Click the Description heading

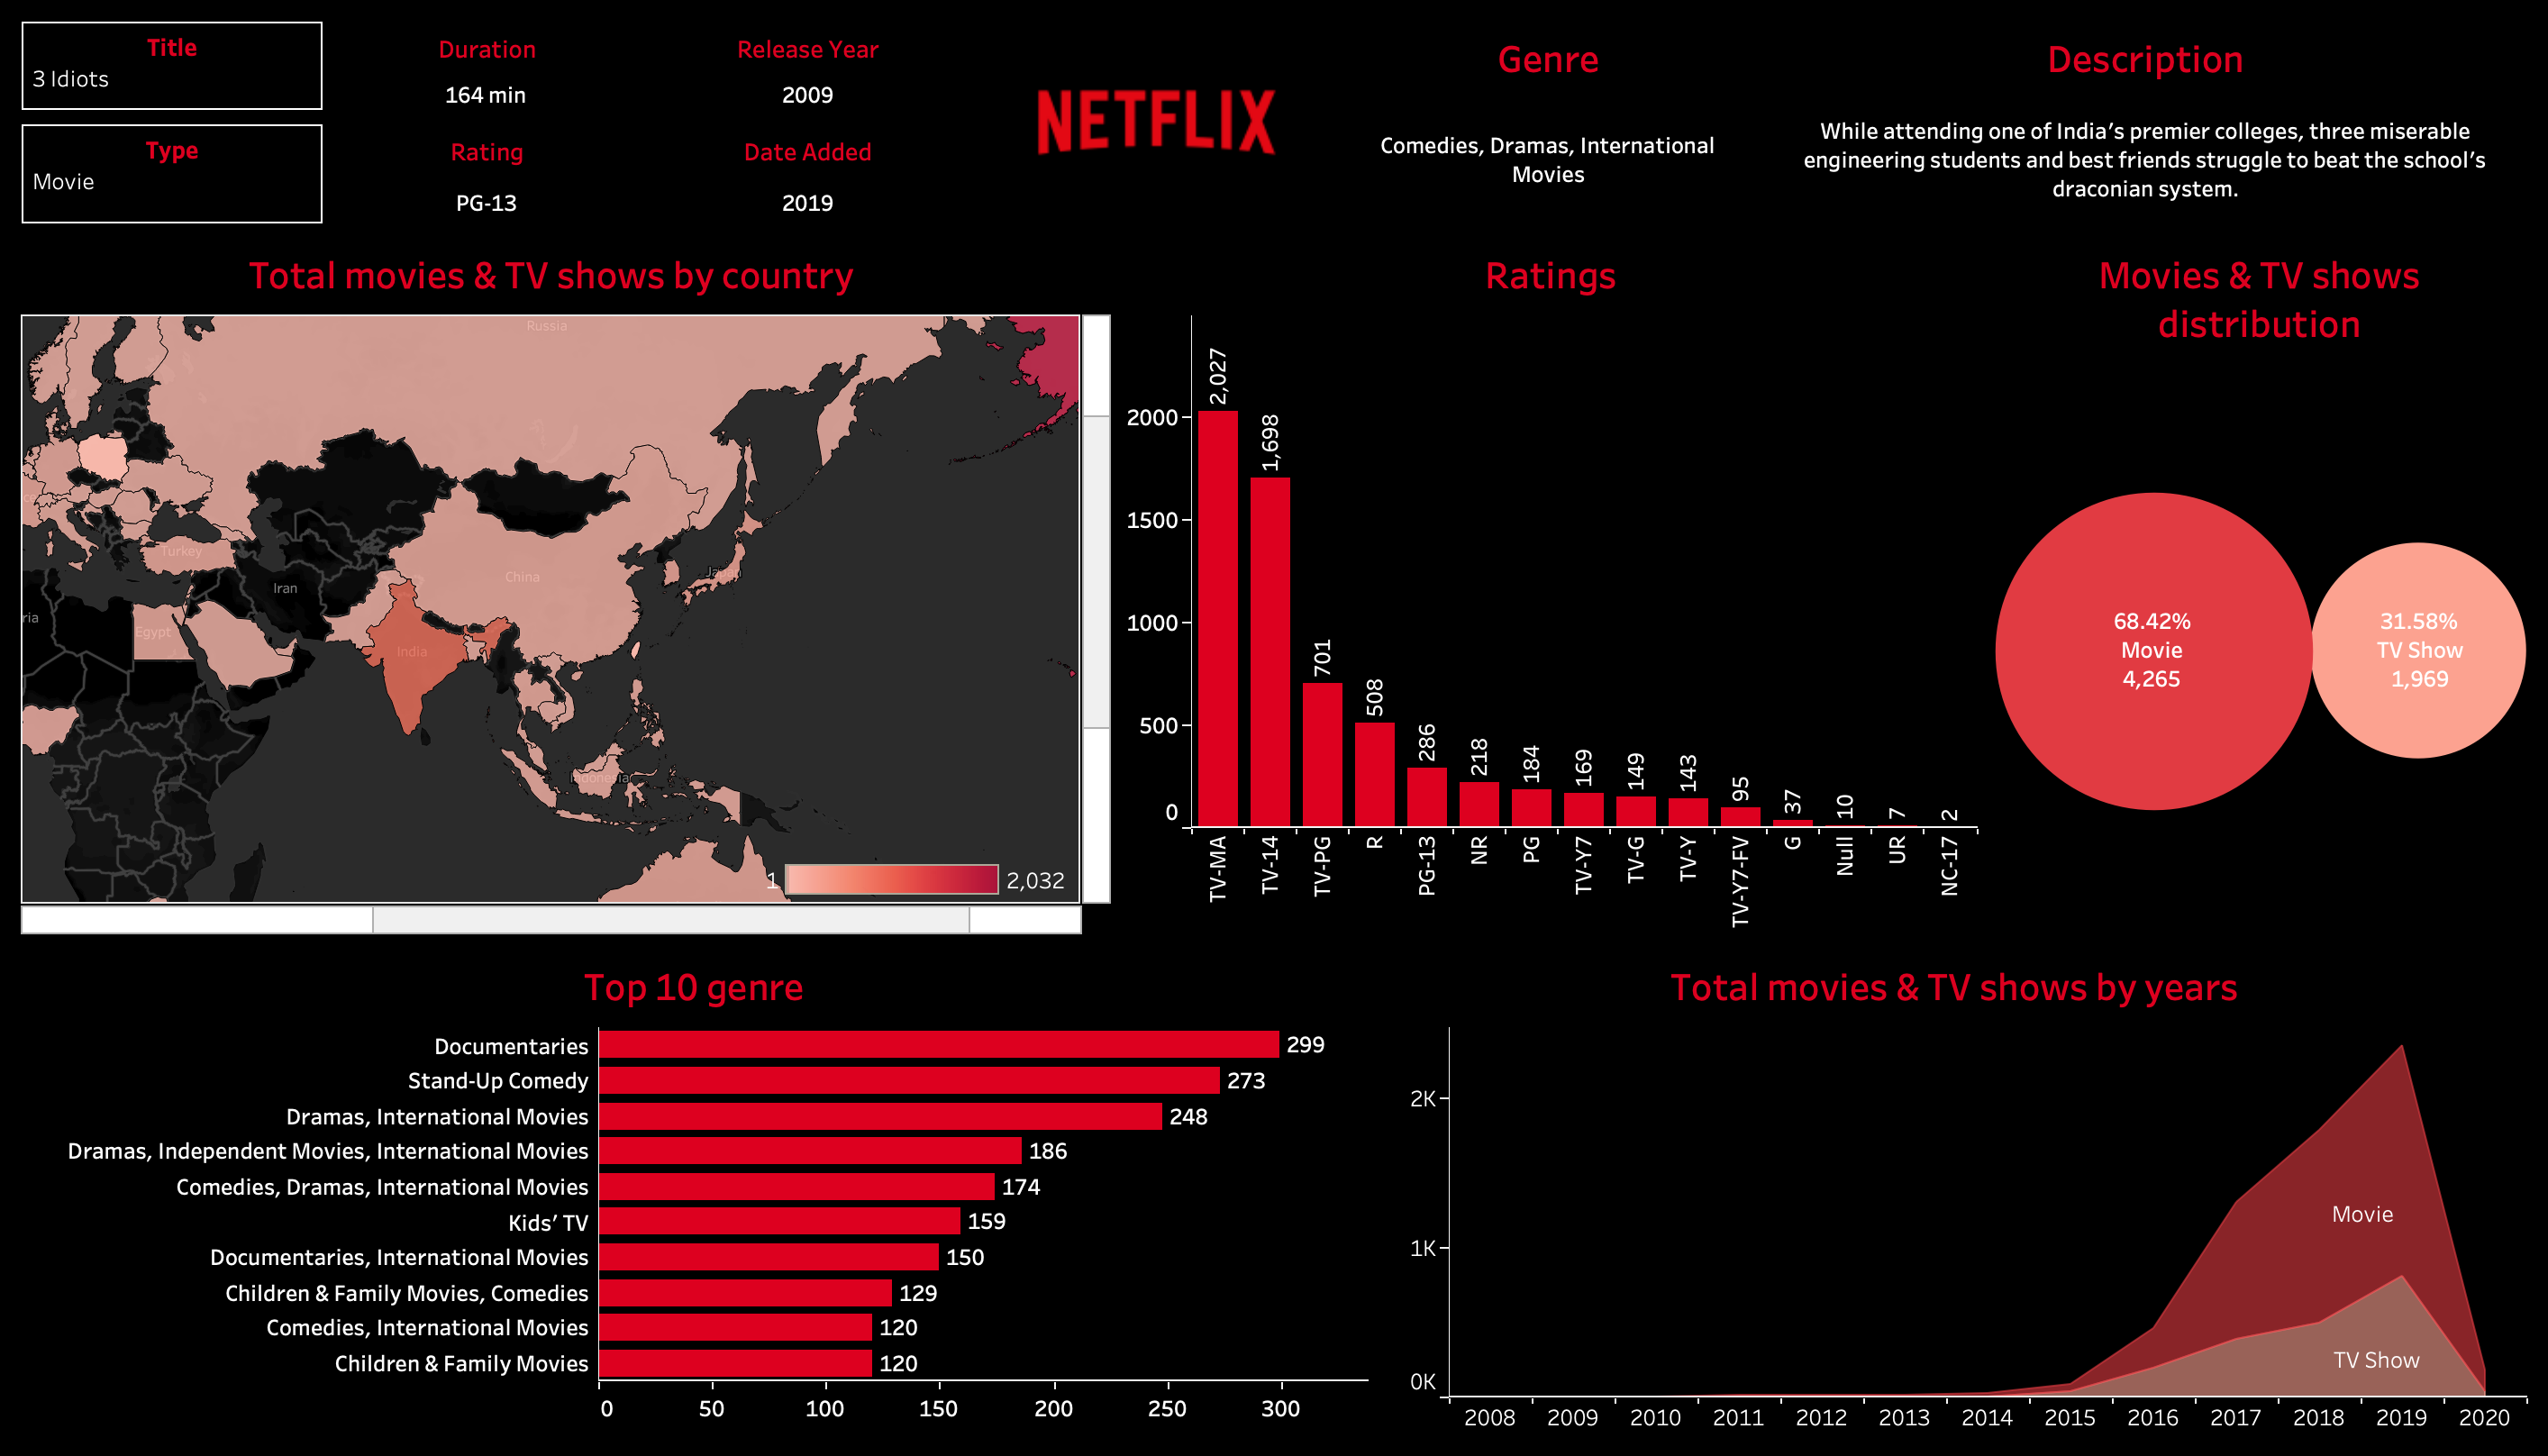(x=2145, y=60)
